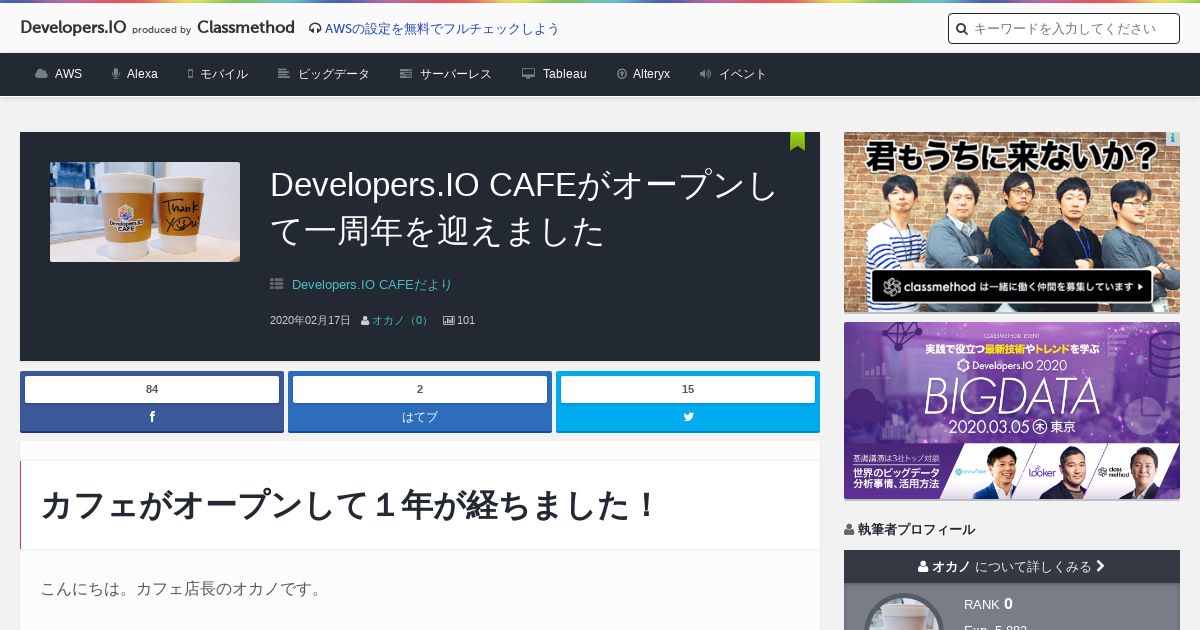Click the monitor icon next to Tableau
This screenshot has width=1200, height=630.
(x=528, y=74)
